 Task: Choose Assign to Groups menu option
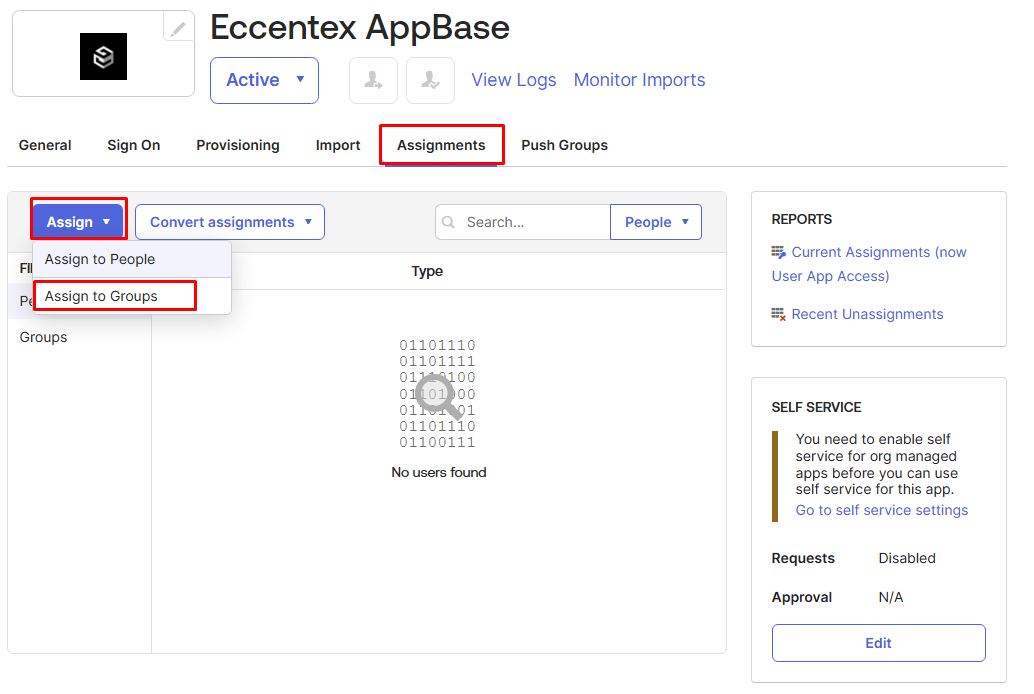(x=132, y=296)
